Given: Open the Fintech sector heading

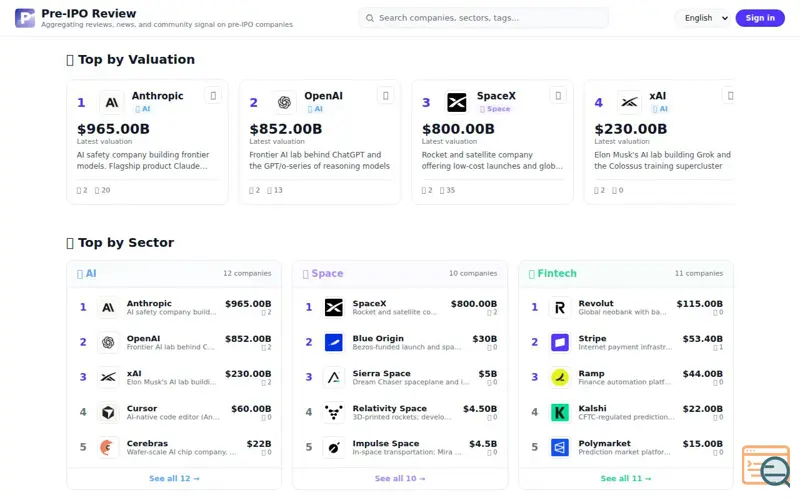Looking at the screenshot, I should (553, 273).
